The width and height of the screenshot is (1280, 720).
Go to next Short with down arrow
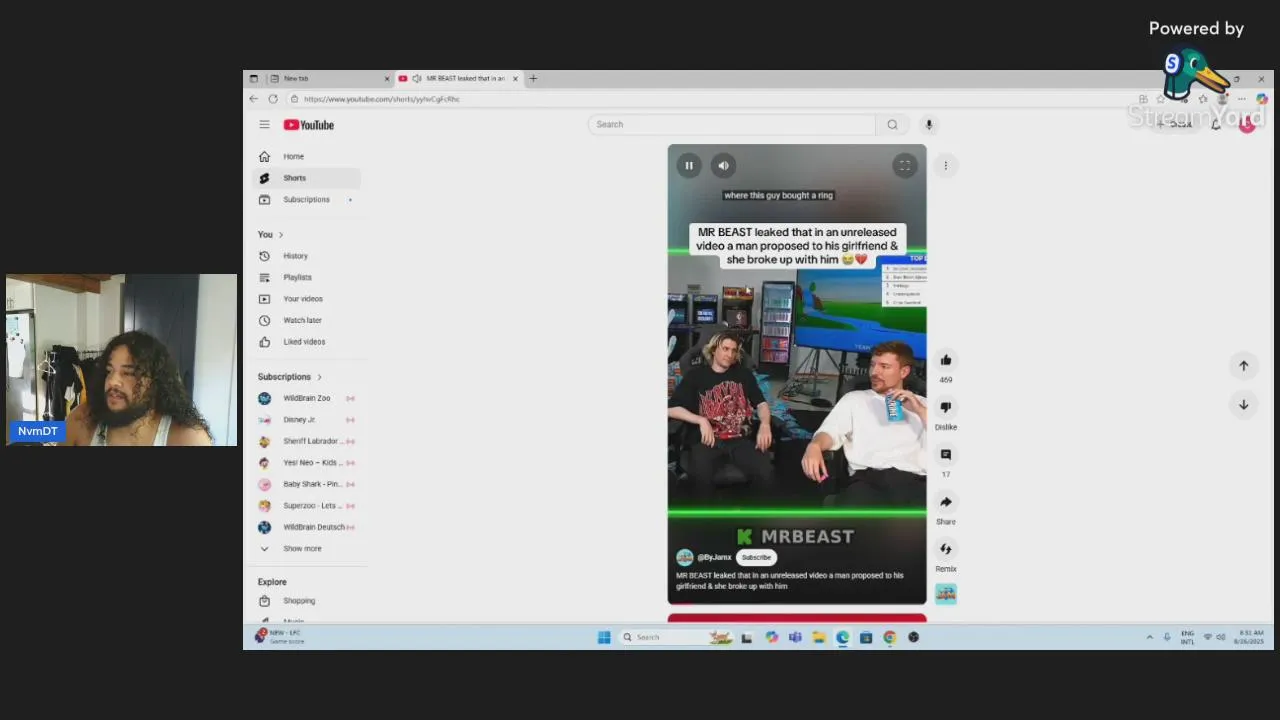click(1243, 405)
